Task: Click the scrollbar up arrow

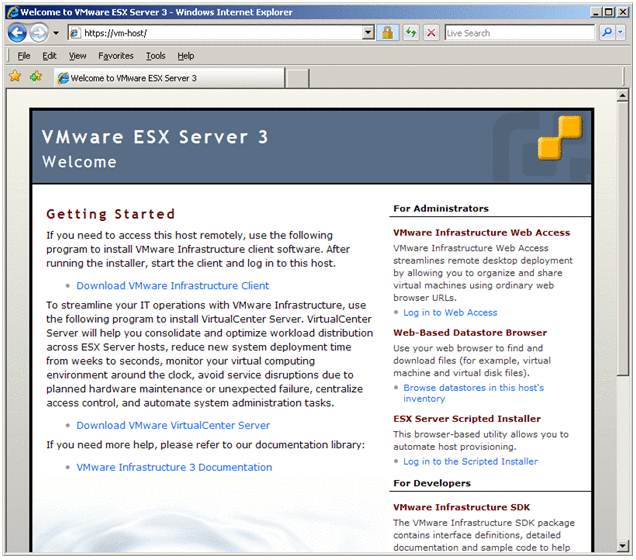Action: (623, 96)
